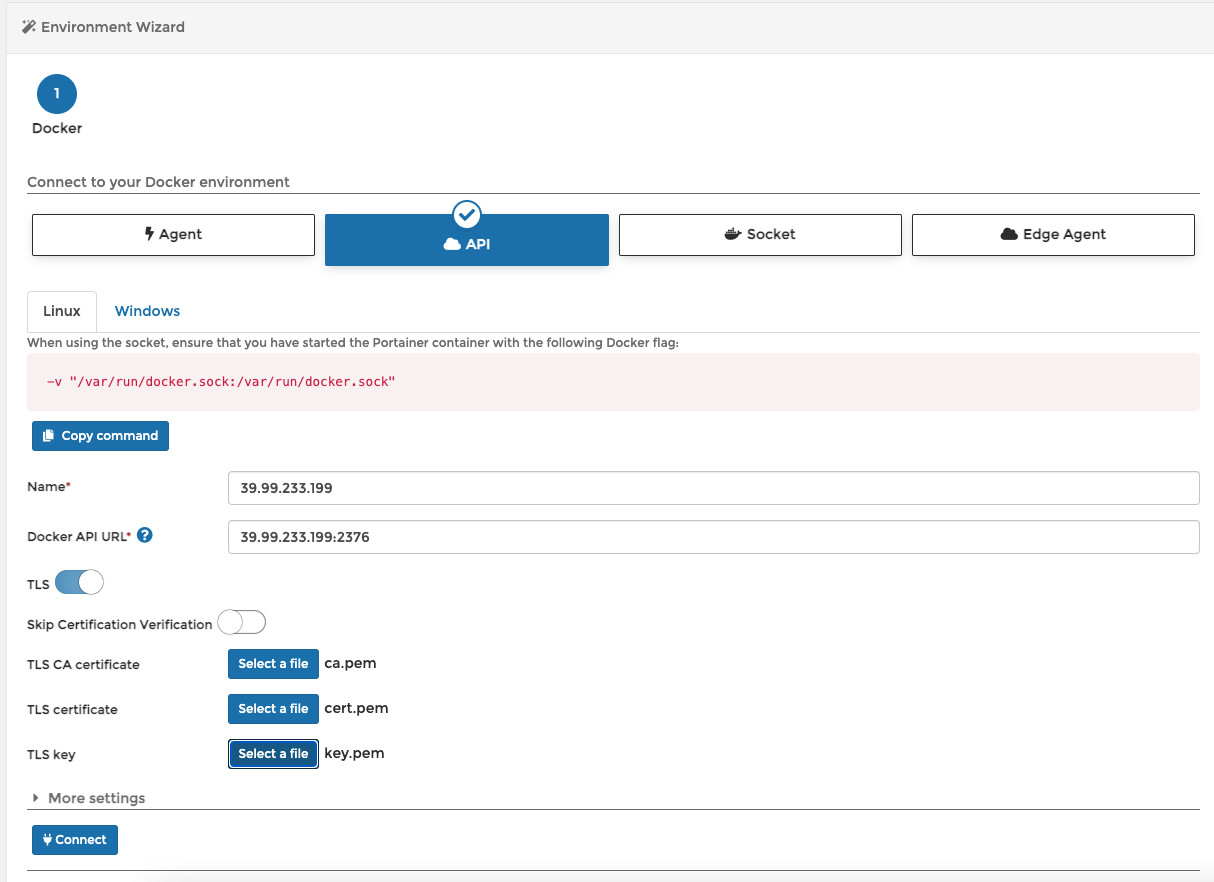The width and height of the screenshot is (1214, 882).
Task: Choose the Socket Docker whale option
Action: coord(760,234)
